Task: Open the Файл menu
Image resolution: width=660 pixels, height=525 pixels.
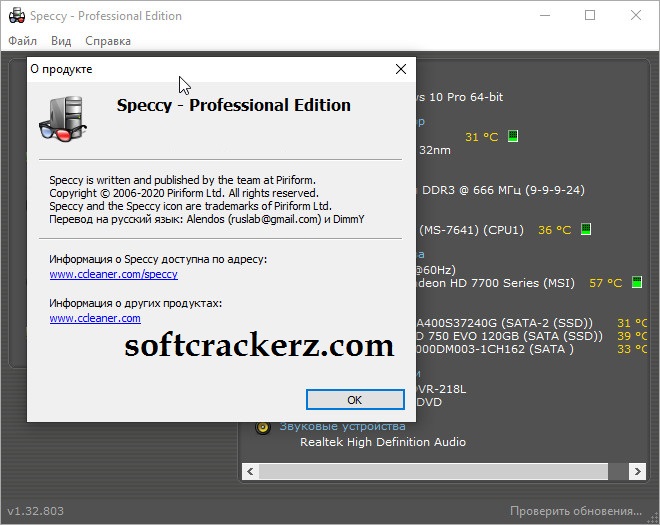Action: point(23,41)
